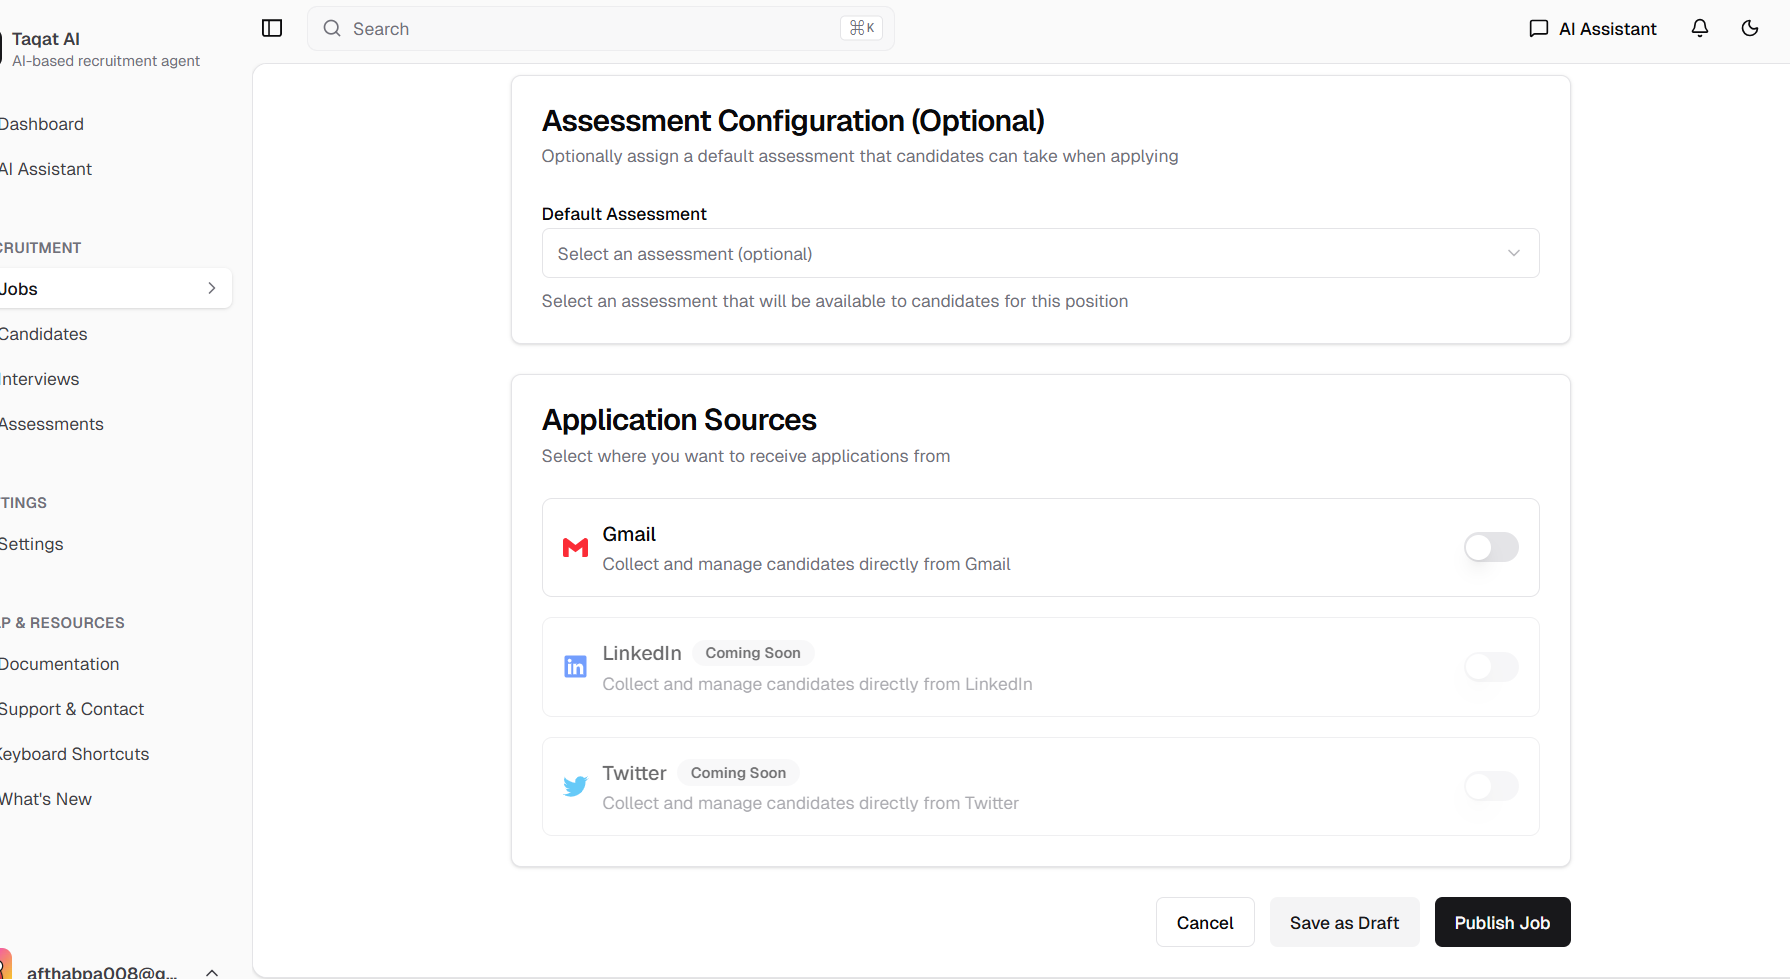Open the AI Assistant chat icon
This screenshot has height=979, width=1790.
click(1538, 28)
